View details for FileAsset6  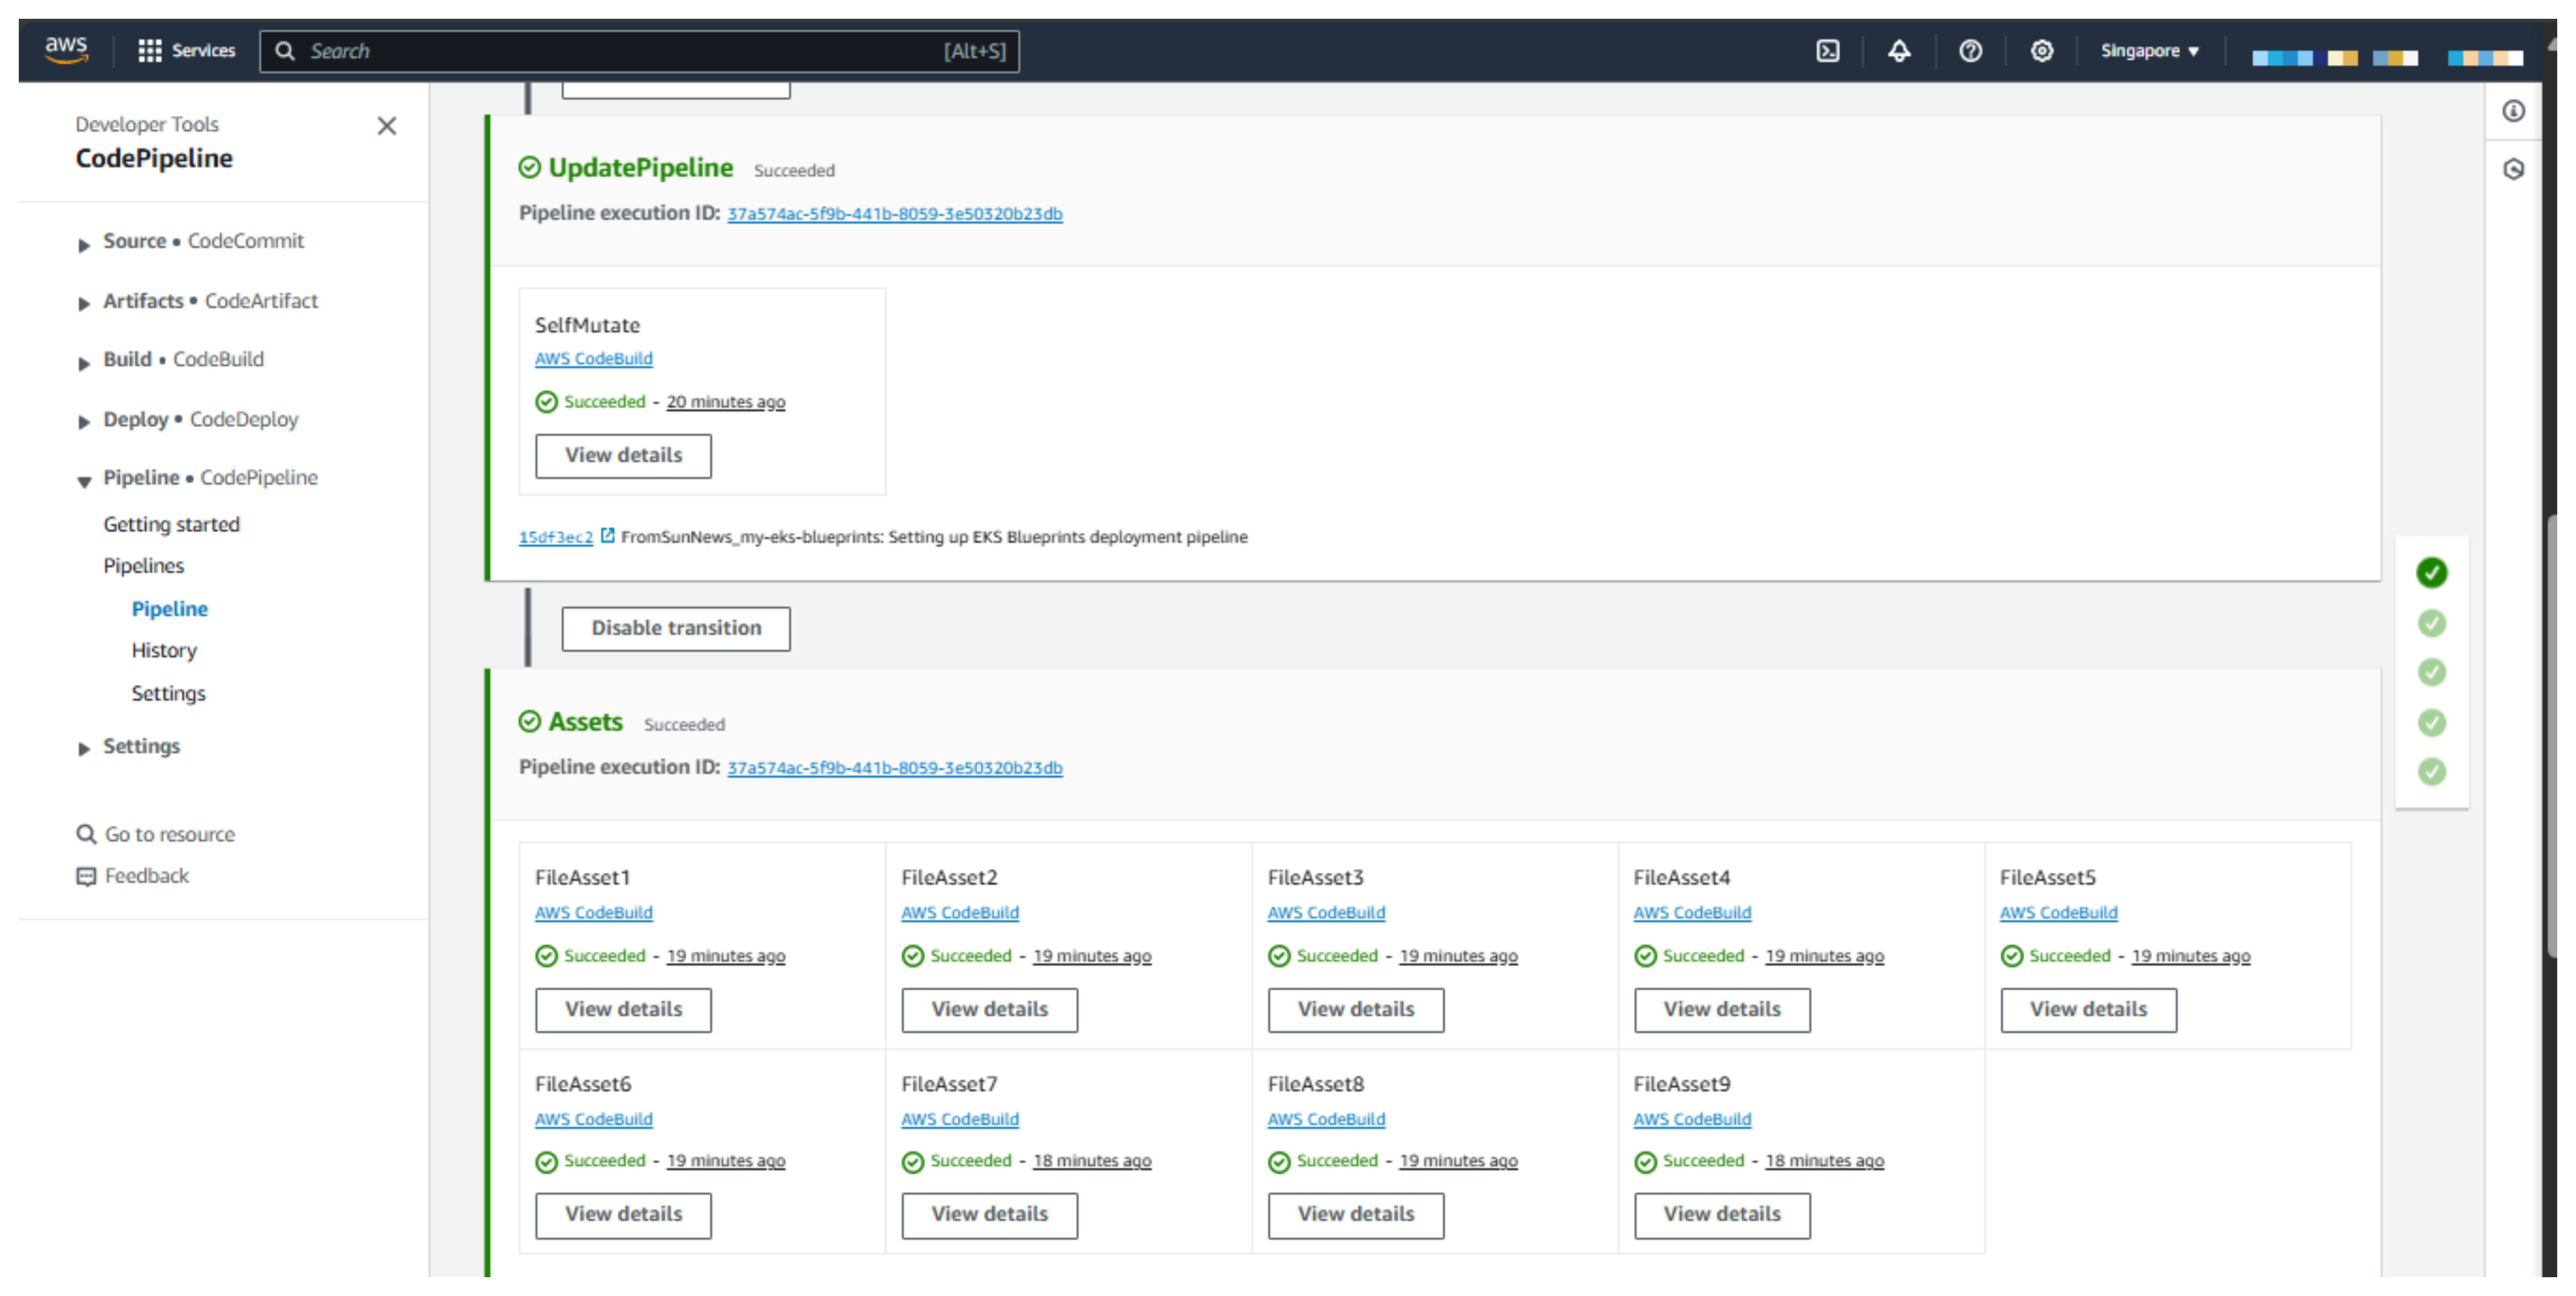623,1215
